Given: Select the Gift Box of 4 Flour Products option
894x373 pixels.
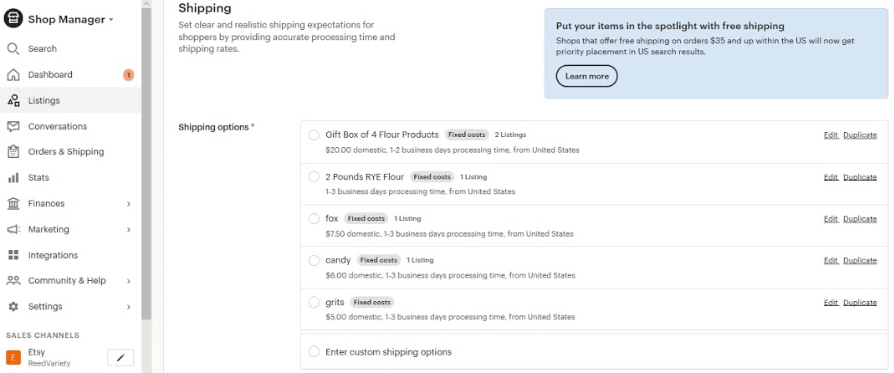Looking at the screenshot, I should (x=314, y=135).
